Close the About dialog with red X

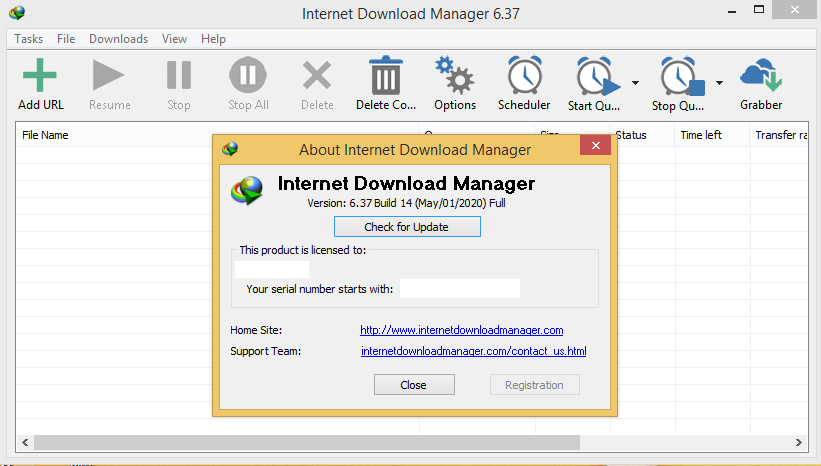tap(595, 146)
